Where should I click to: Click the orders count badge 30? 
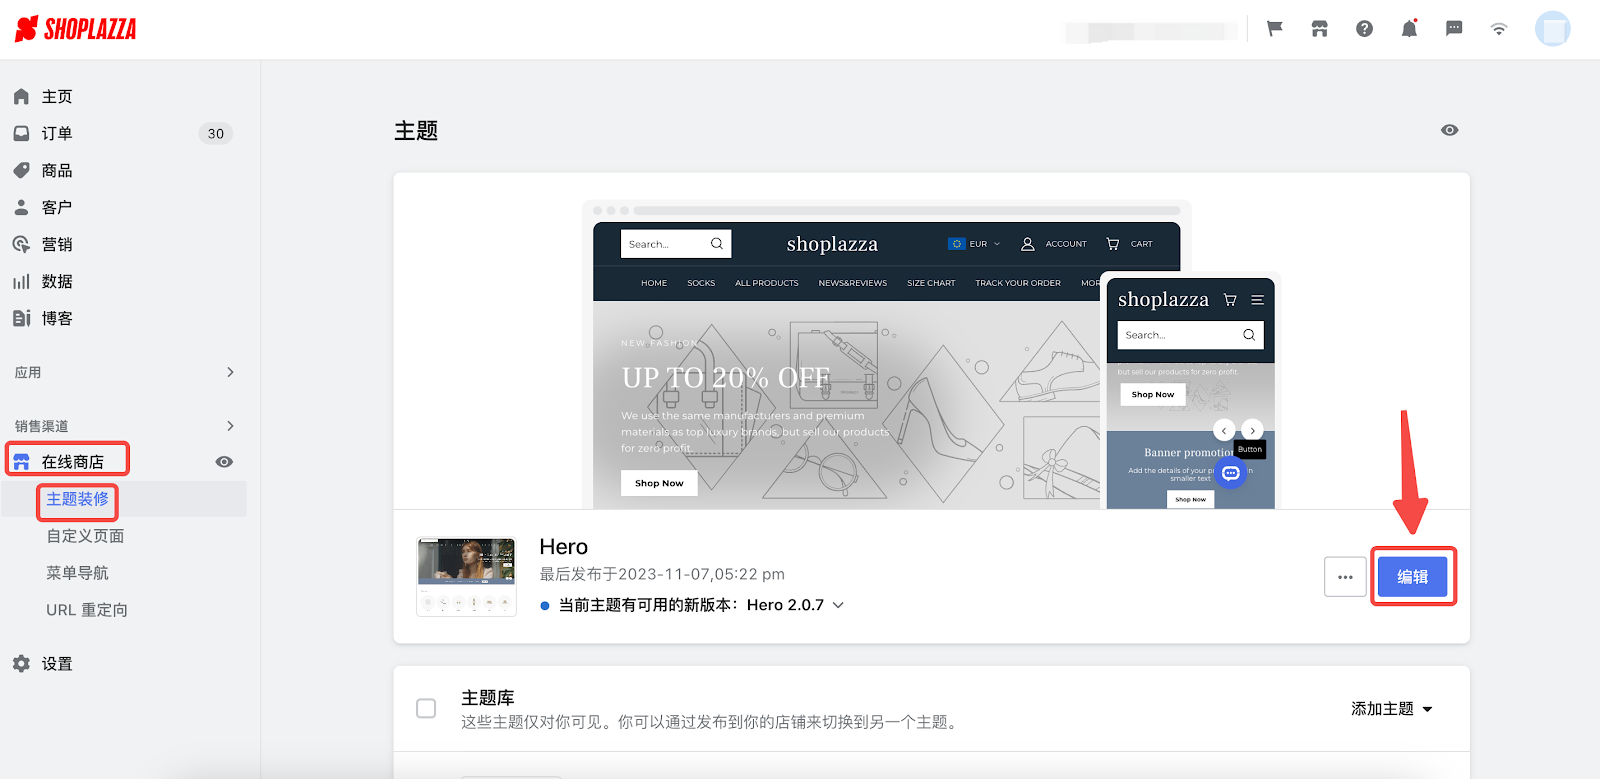pos(216,133)
